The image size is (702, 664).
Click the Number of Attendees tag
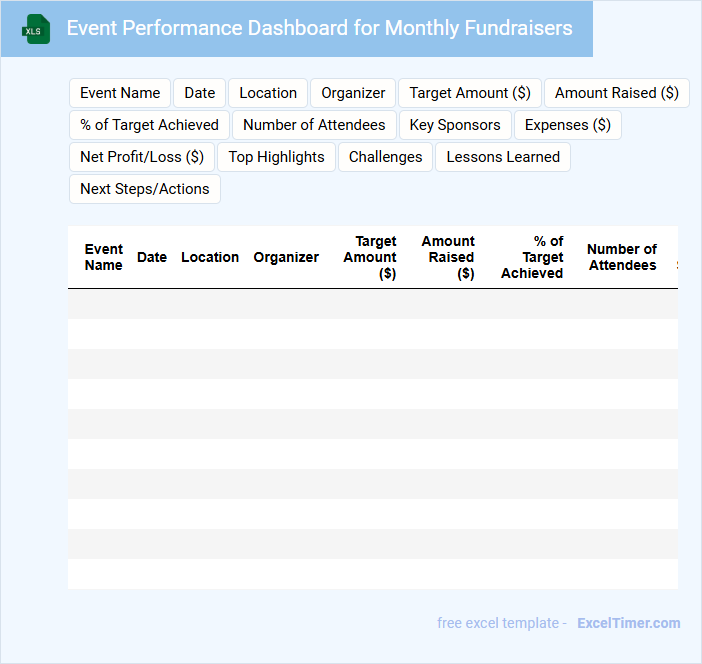click(x=314, y=125)
